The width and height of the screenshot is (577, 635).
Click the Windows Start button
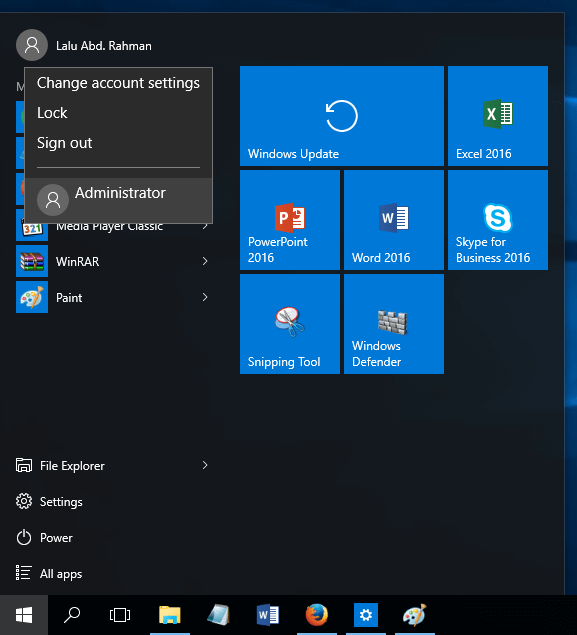24,615
